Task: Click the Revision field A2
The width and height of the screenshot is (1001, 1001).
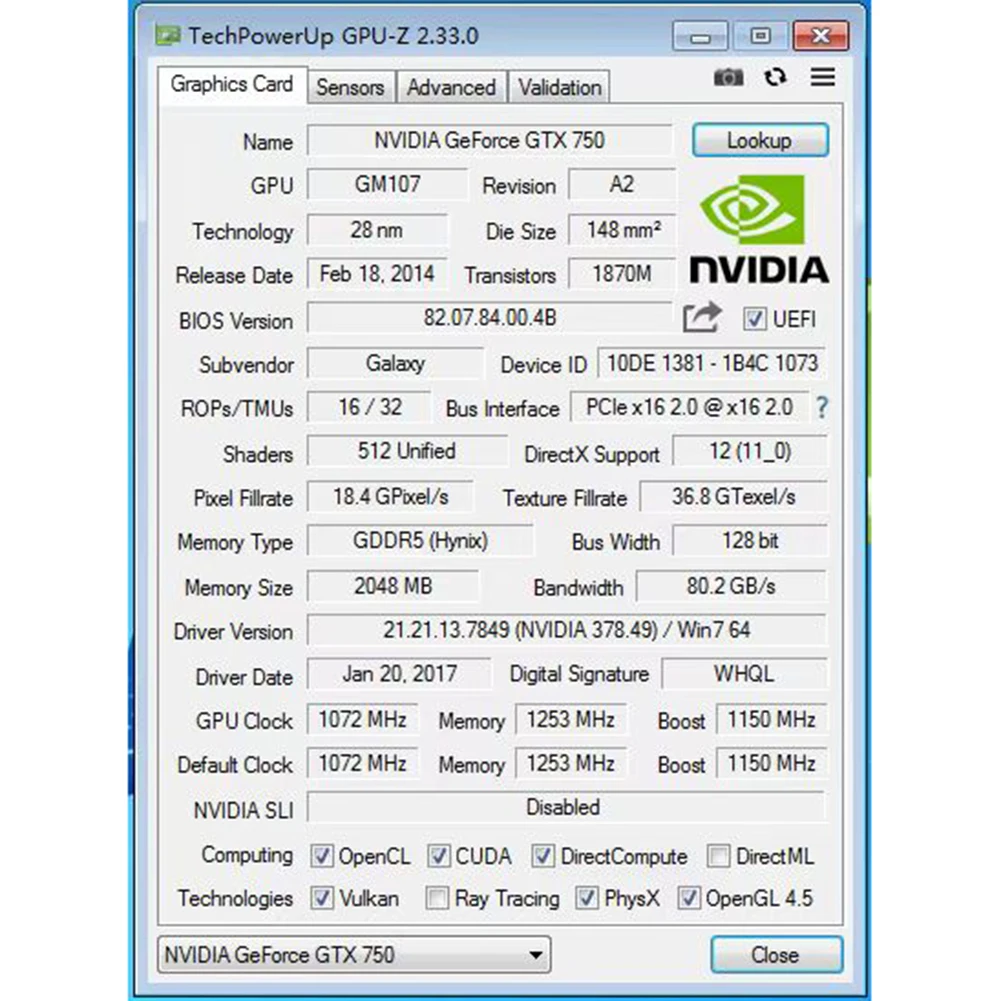Action: (x=622, y=184)
